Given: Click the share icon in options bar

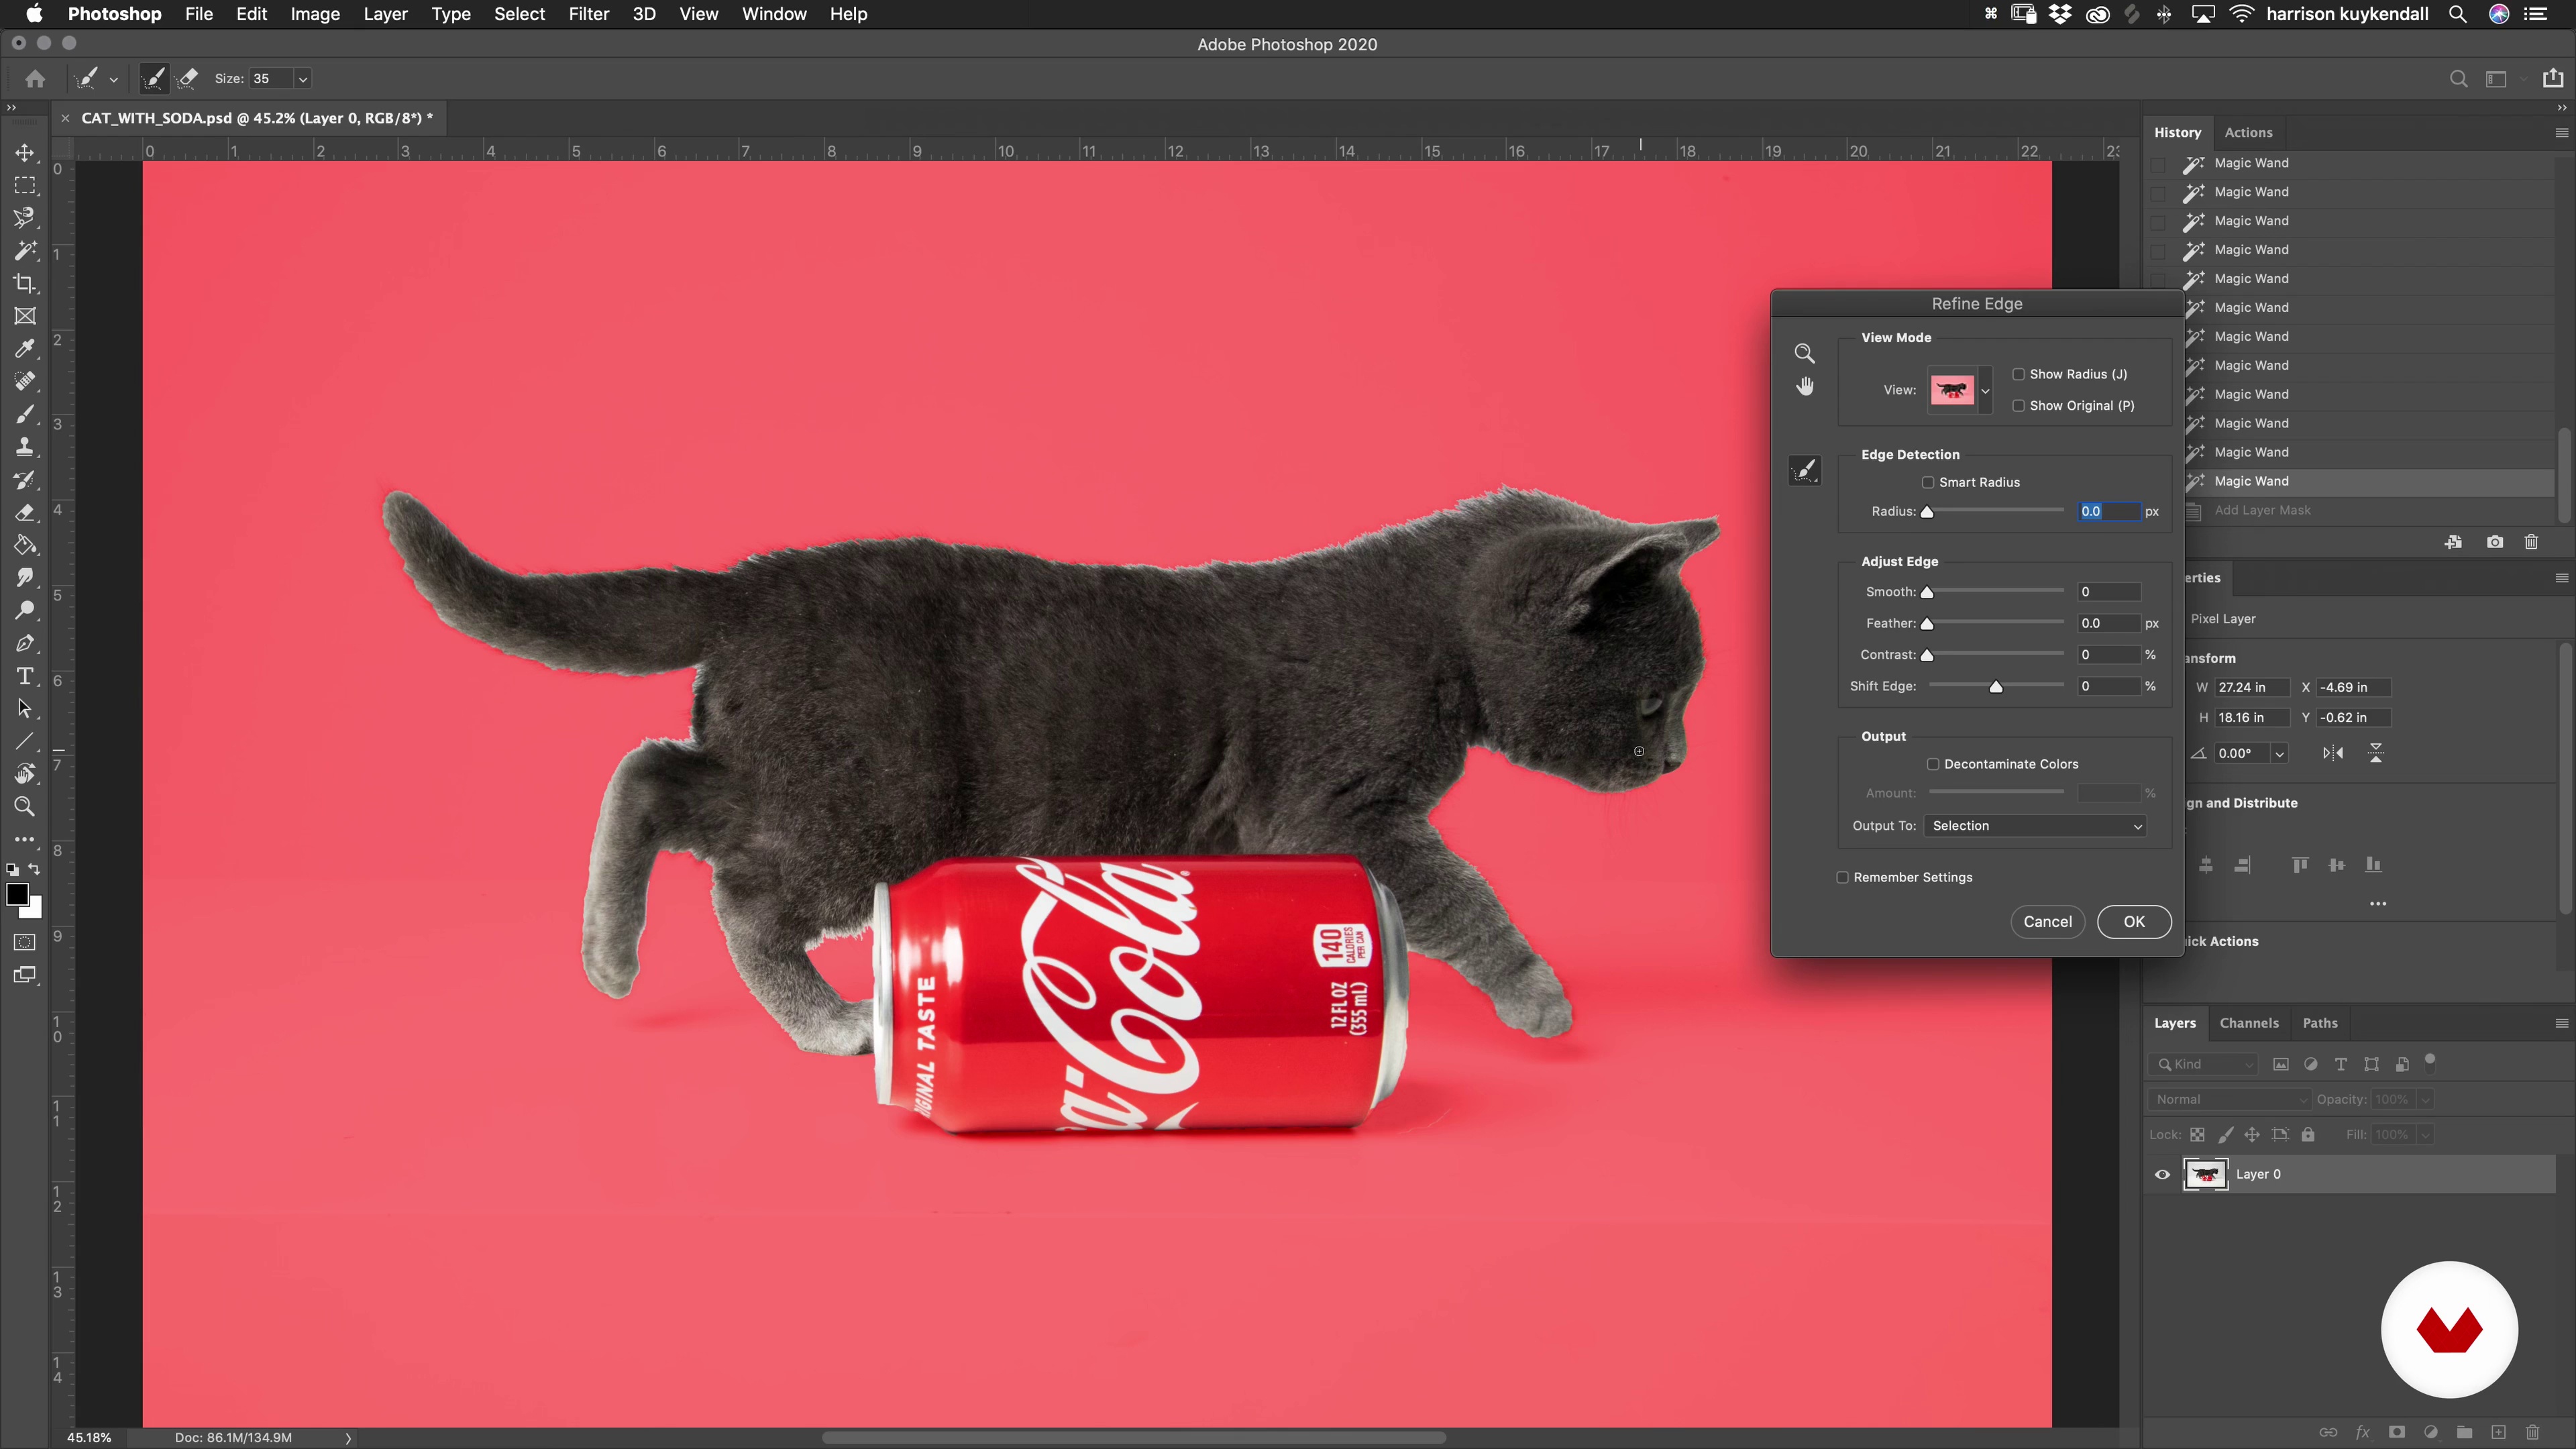Looking at the screenshot, I should (2553, 78).
